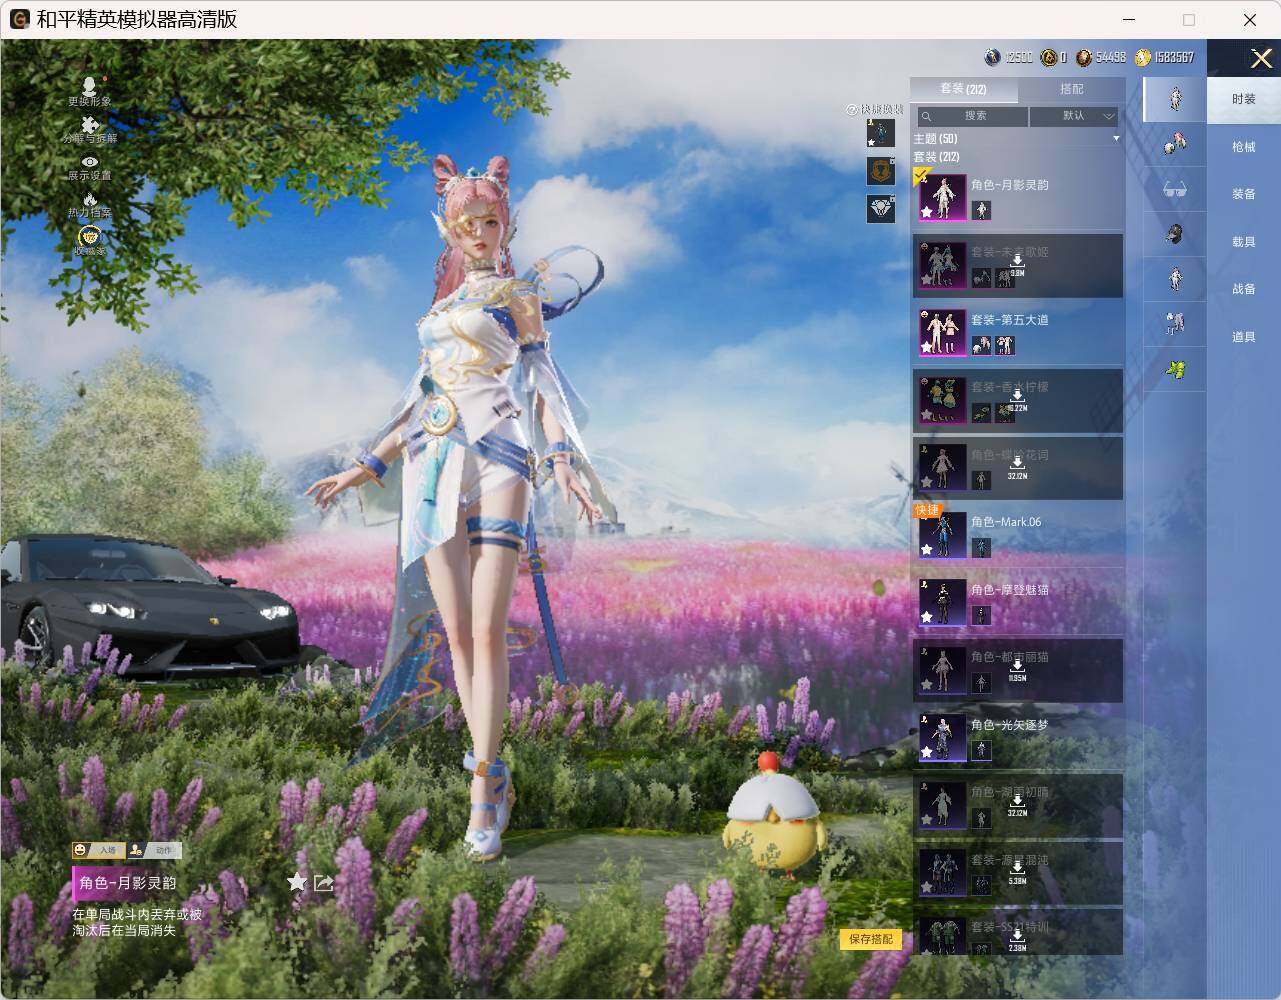This screenshot has width=1281, height=1000.
Task: Open the 搭配 tab
Action: click(x=1072, y=89)
